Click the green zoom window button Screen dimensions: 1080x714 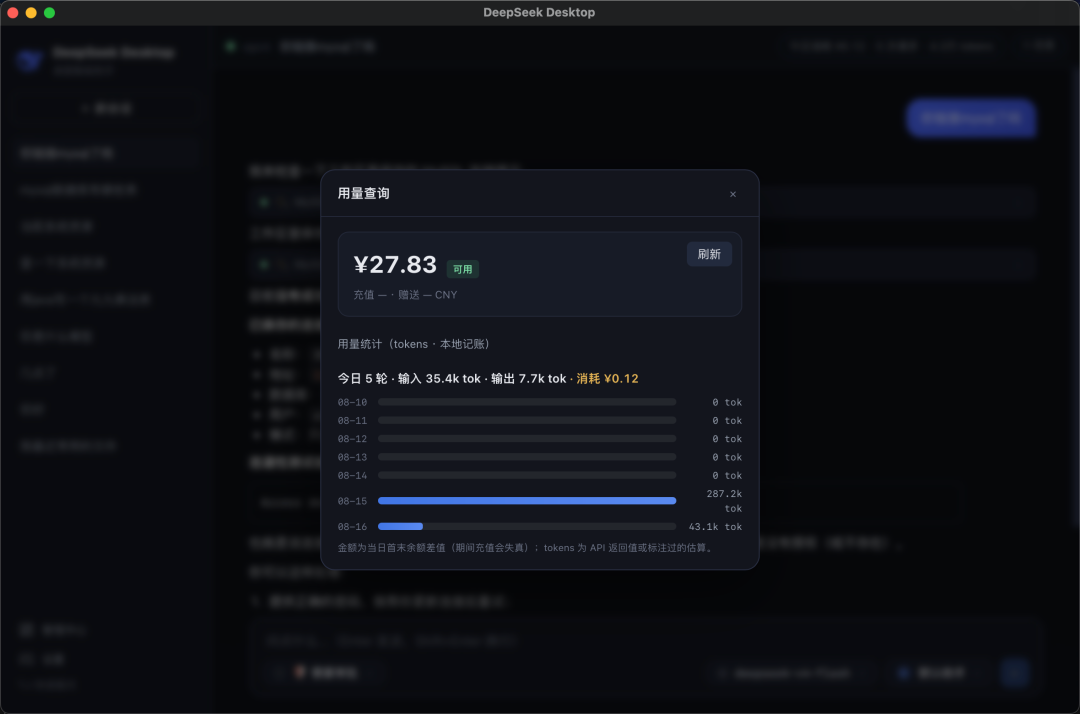click(50, 12)
